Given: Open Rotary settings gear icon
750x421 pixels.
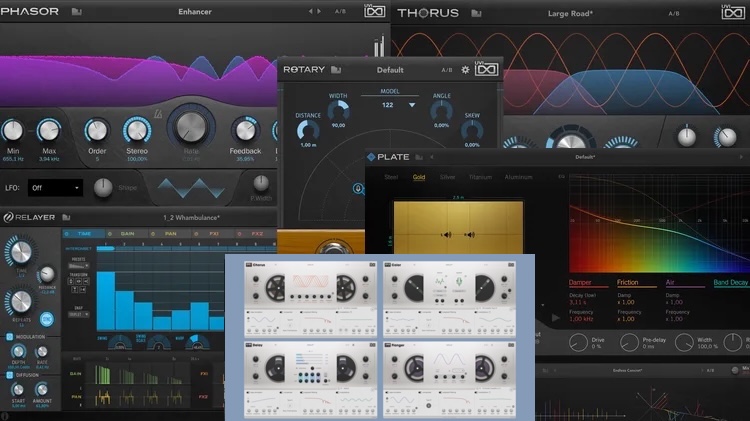Looking at the screenshot, I should click(x=465, y=70).
